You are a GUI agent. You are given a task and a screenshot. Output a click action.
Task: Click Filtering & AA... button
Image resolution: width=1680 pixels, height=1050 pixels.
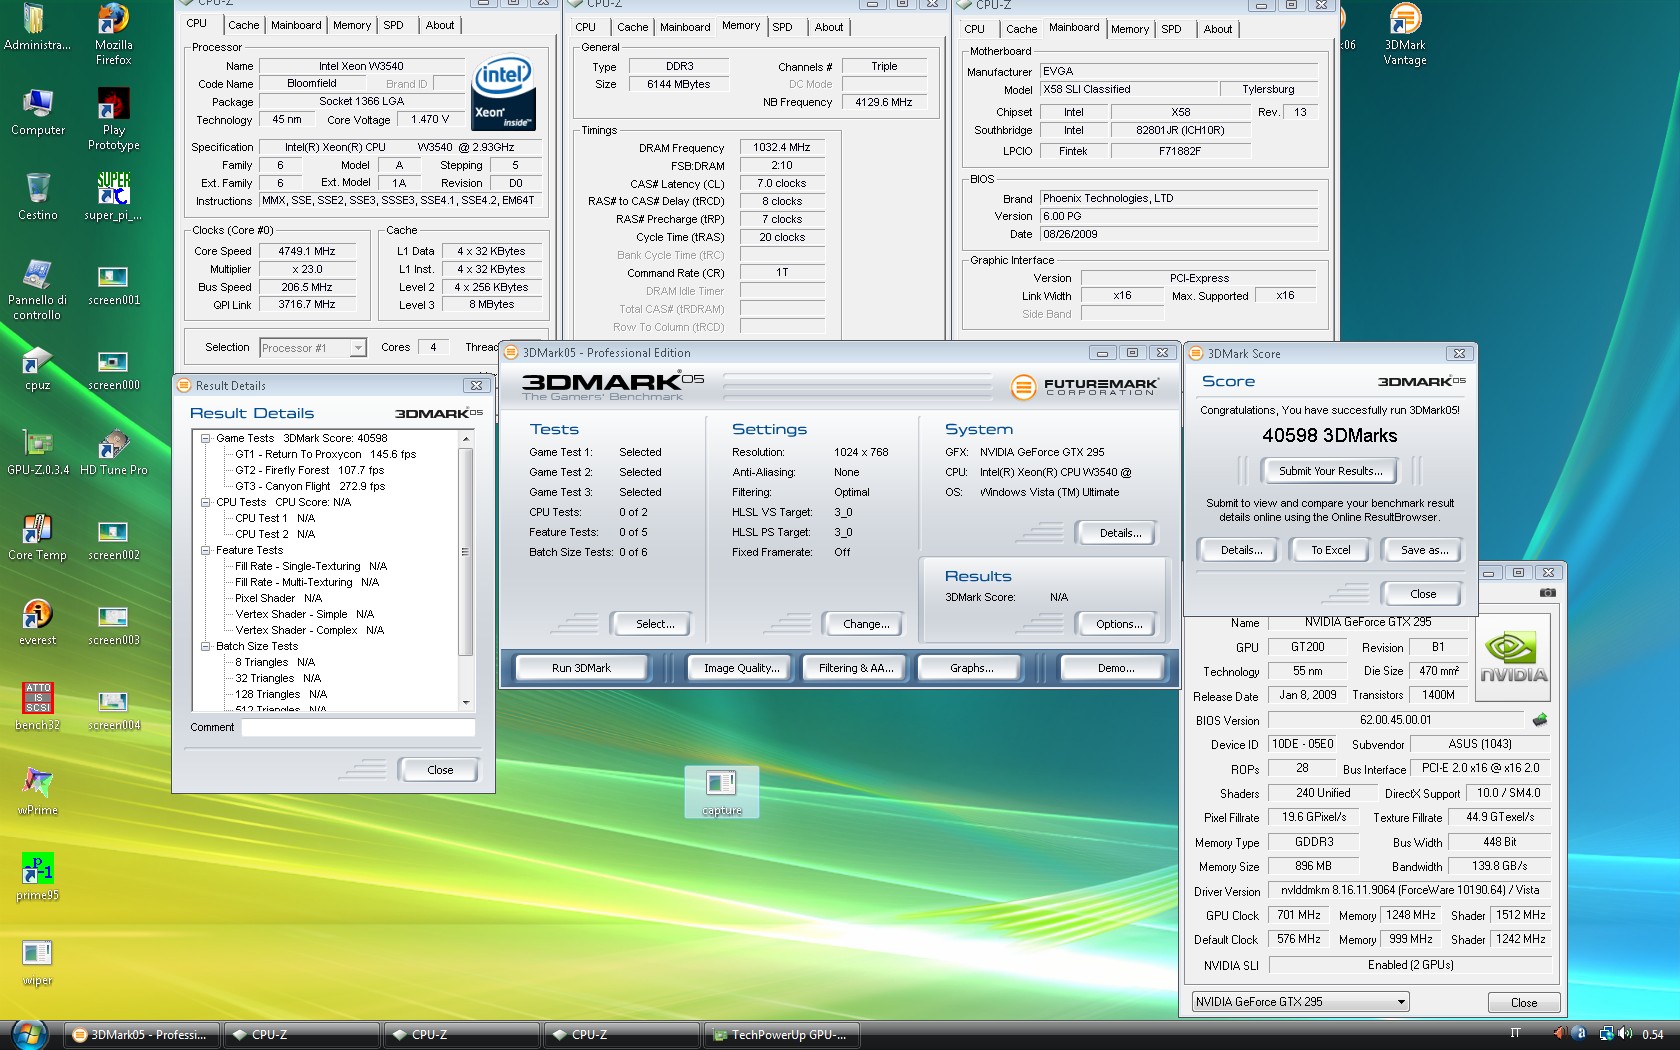tap(855, 668)
